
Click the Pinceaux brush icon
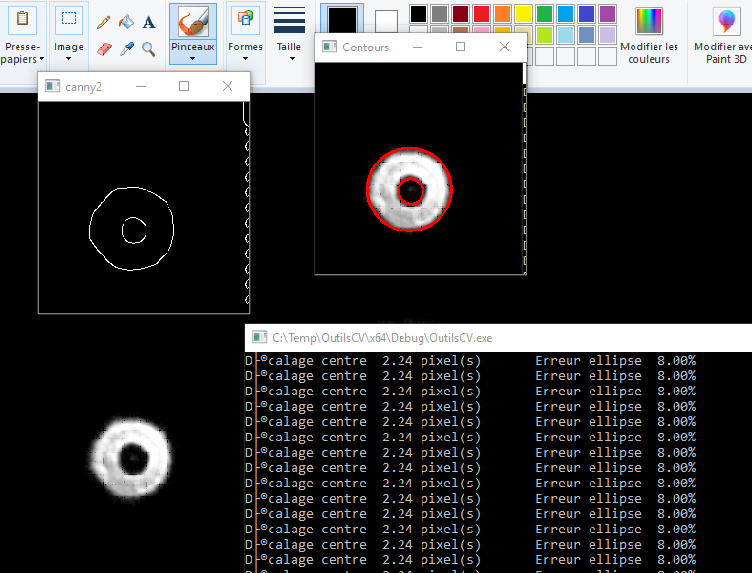(x=192, y=21)
